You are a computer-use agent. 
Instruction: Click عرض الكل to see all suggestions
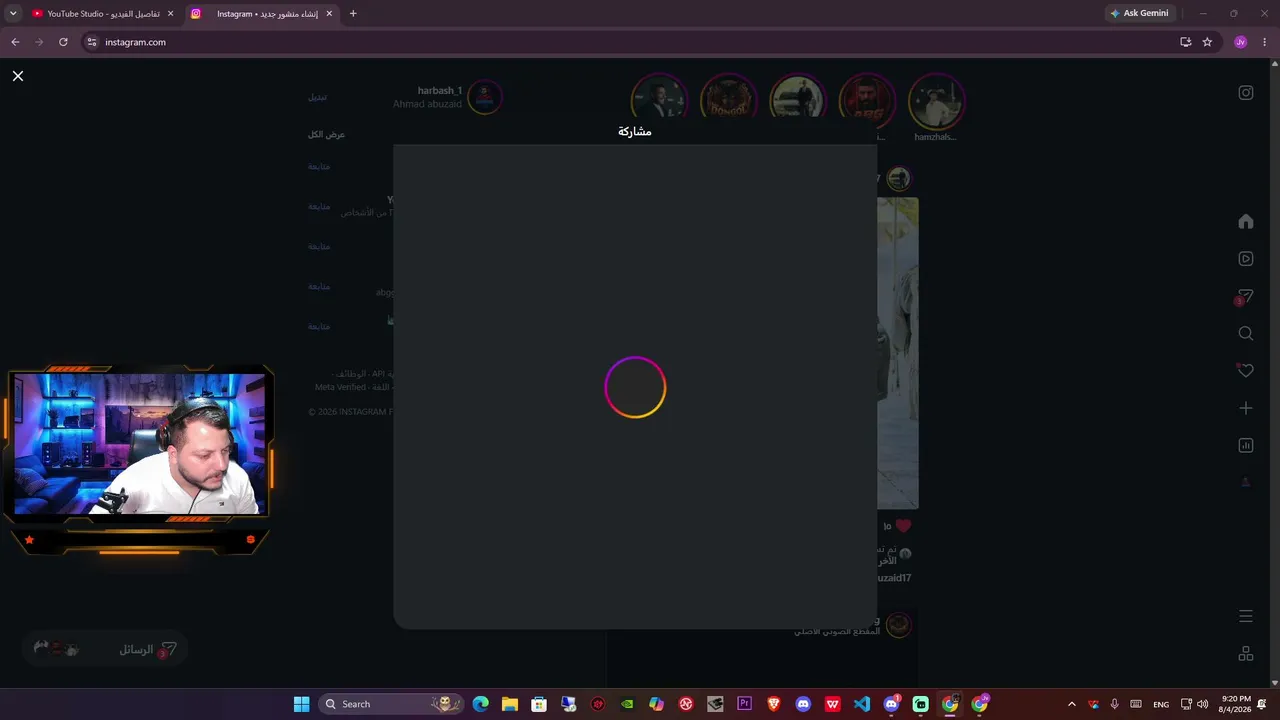coord(326,134)
